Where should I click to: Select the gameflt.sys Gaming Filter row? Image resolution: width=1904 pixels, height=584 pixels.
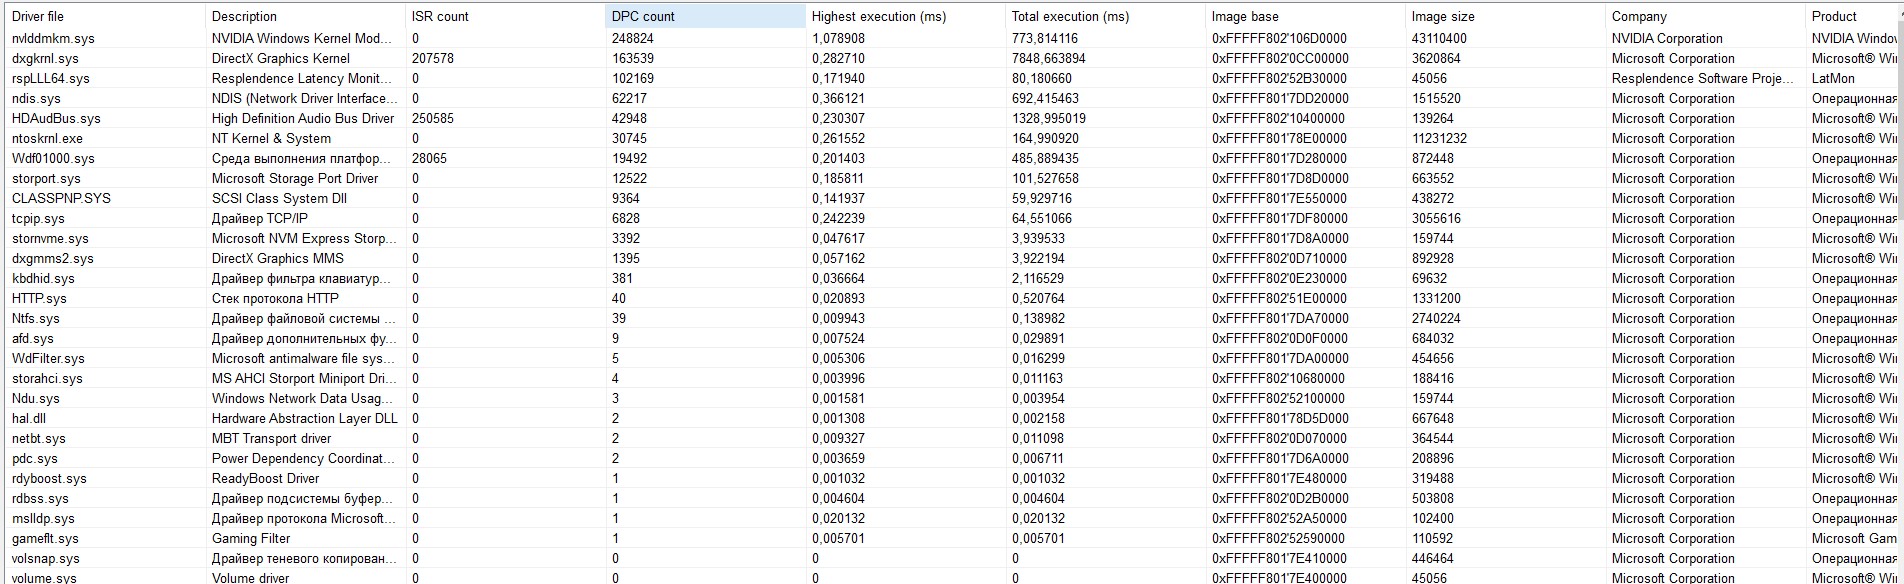tap(45, 538)
